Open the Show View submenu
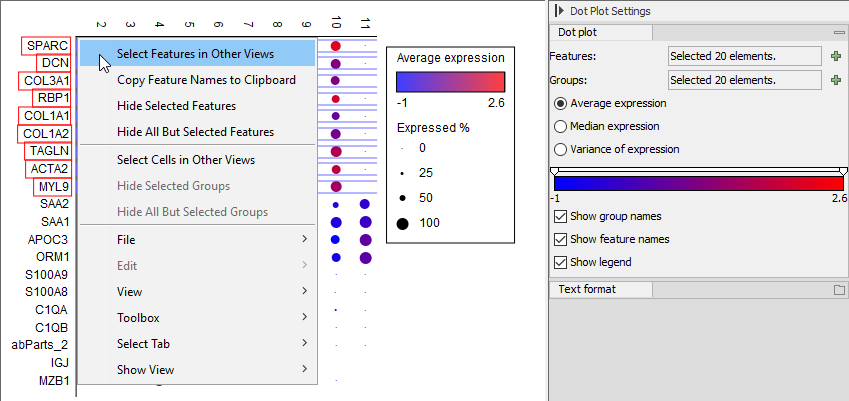Image resolution: width=849 pixels, height=401 pixels. click(x=197, y=370)
